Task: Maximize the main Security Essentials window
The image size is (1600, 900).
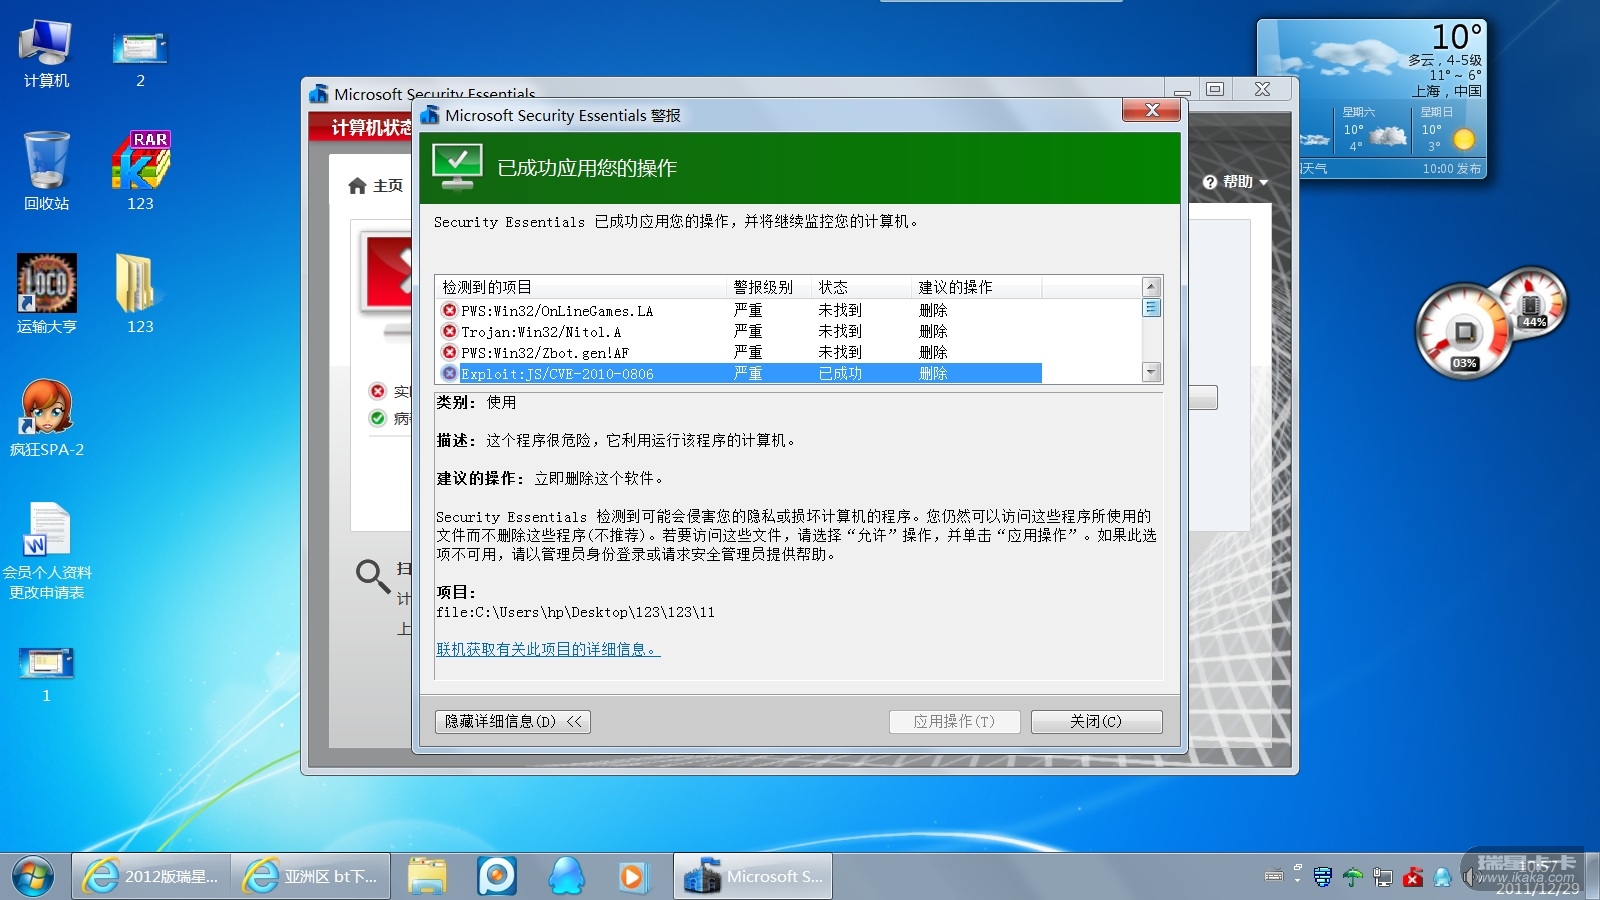Action: pos(1215,89)
